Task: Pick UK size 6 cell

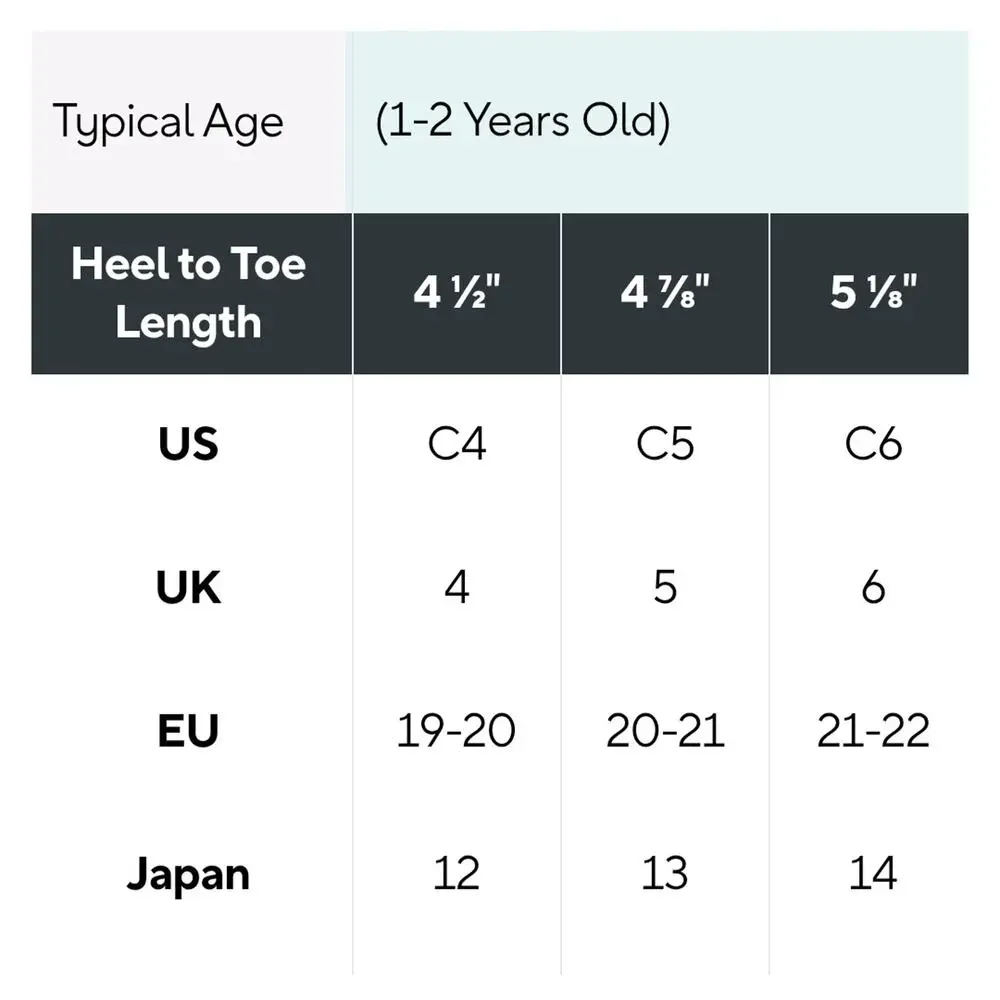Action: (873, 587)
